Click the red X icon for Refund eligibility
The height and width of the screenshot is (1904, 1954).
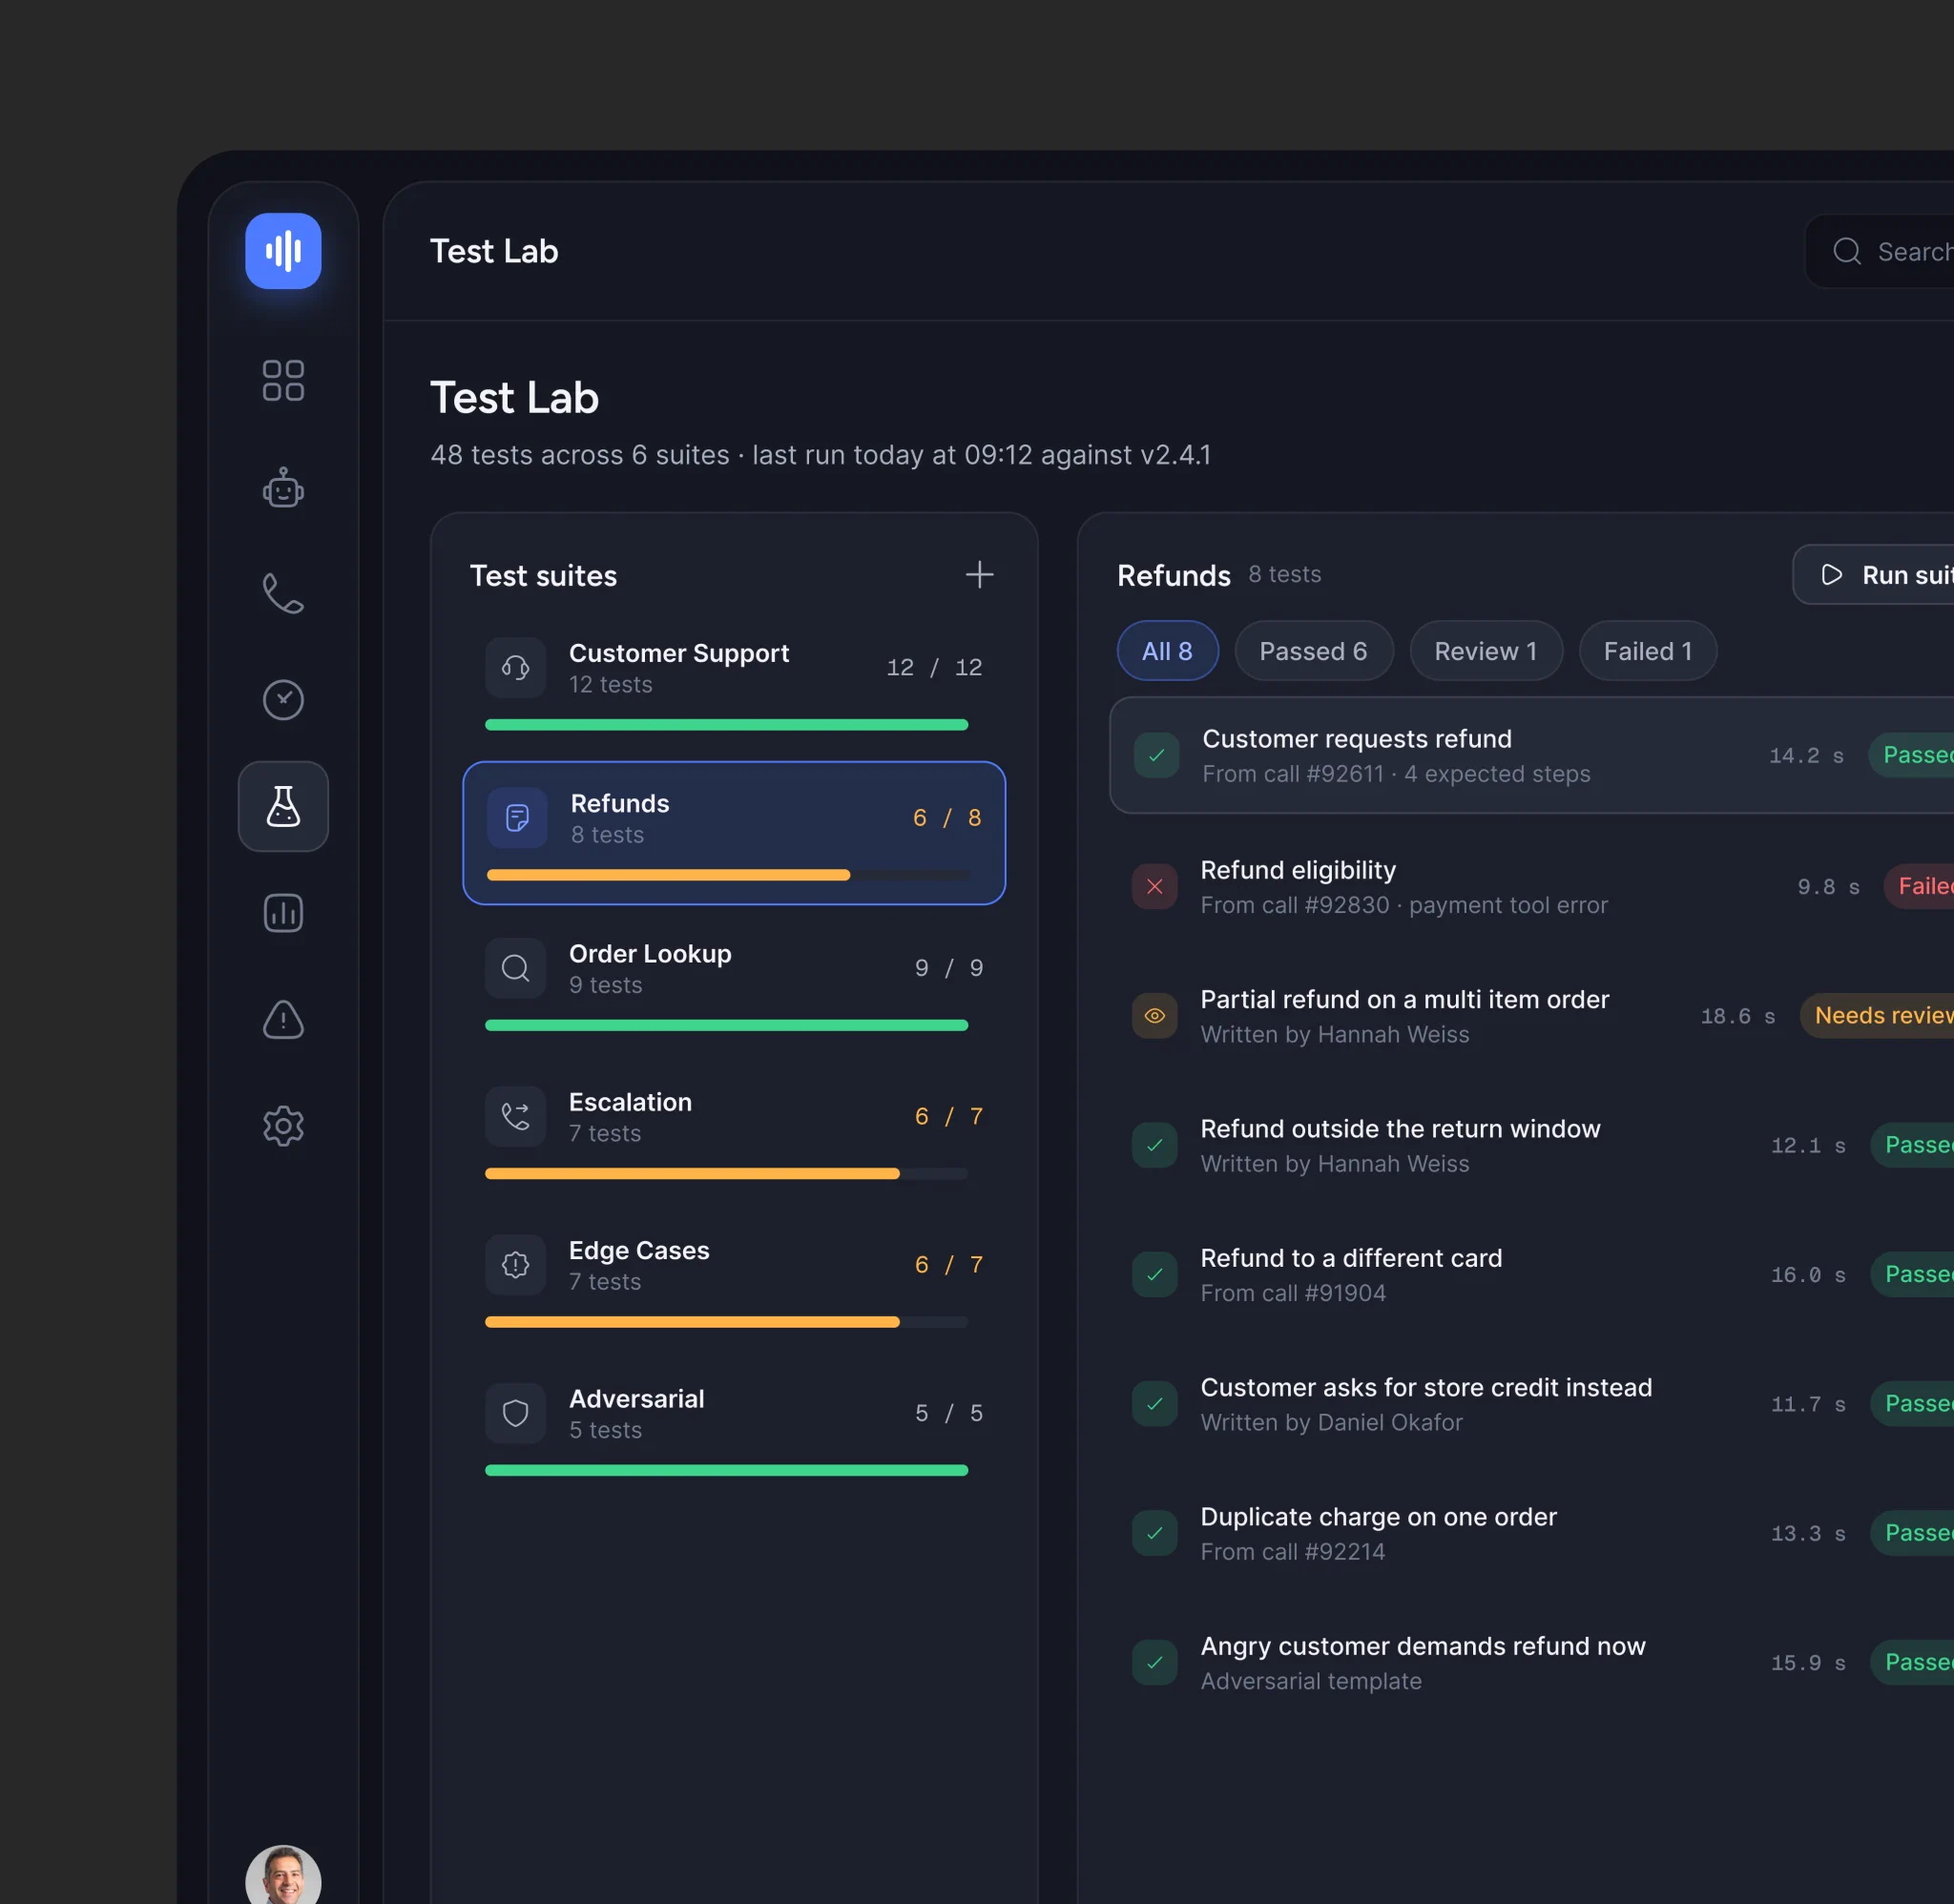[1154, 886]
